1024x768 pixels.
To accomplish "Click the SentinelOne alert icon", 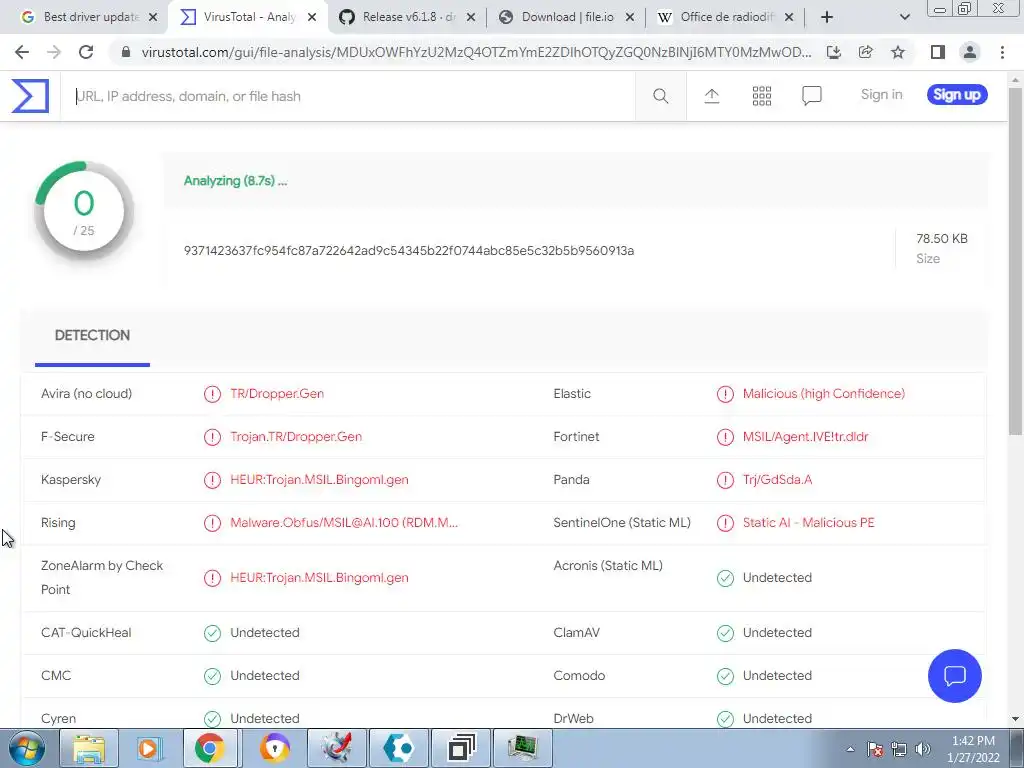I will [725, 523].
